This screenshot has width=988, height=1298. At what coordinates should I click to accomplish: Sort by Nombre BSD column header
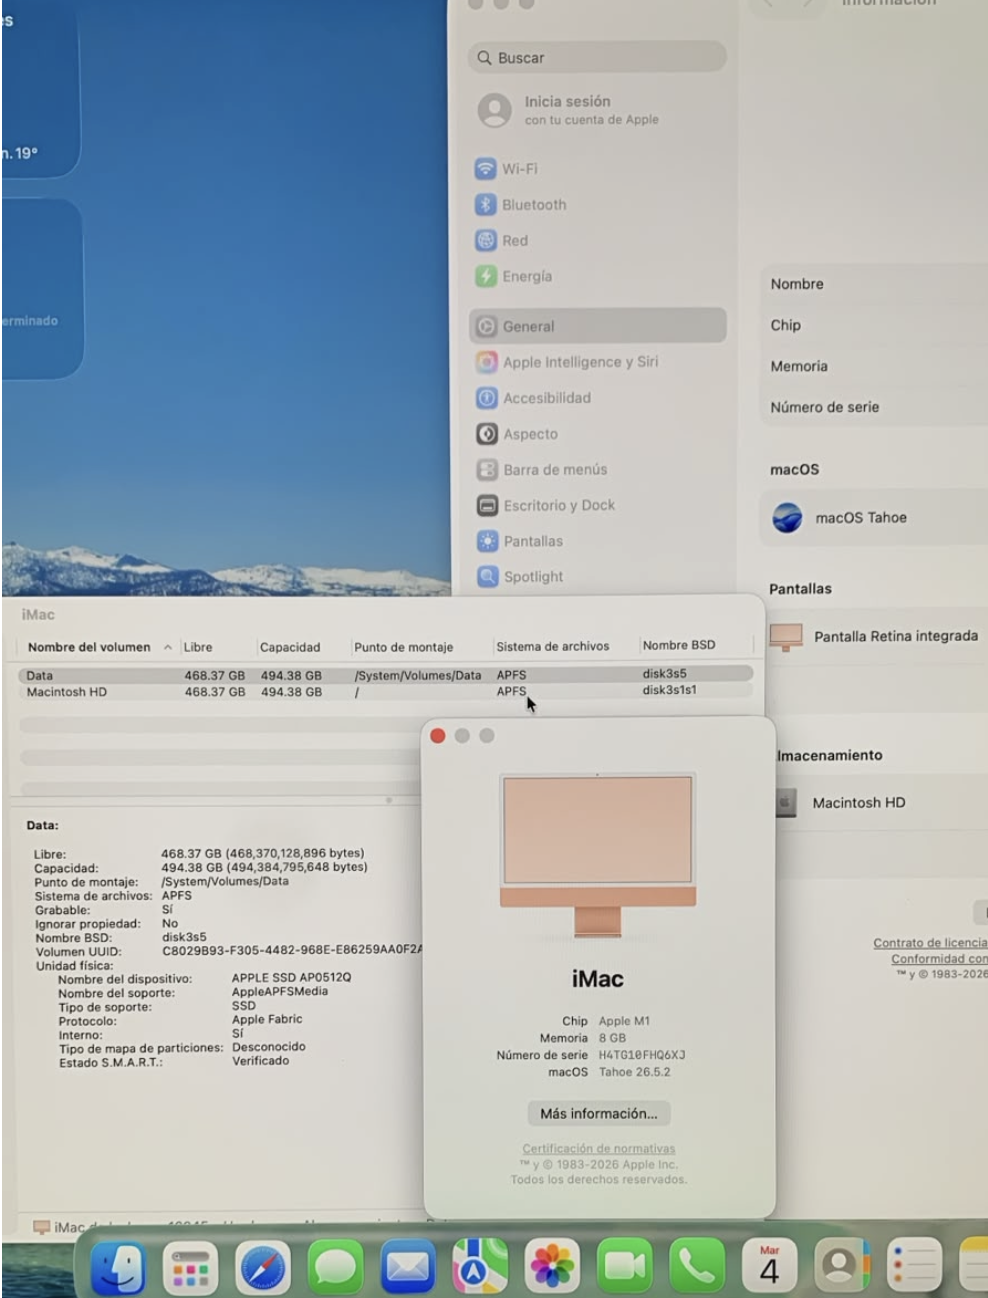[x=679, y=645]
